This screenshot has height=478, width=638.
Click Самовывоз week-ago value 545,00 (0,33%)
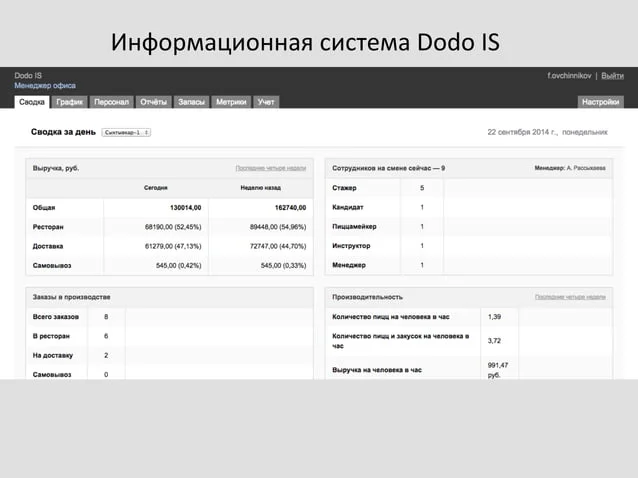tap(284, 265)
